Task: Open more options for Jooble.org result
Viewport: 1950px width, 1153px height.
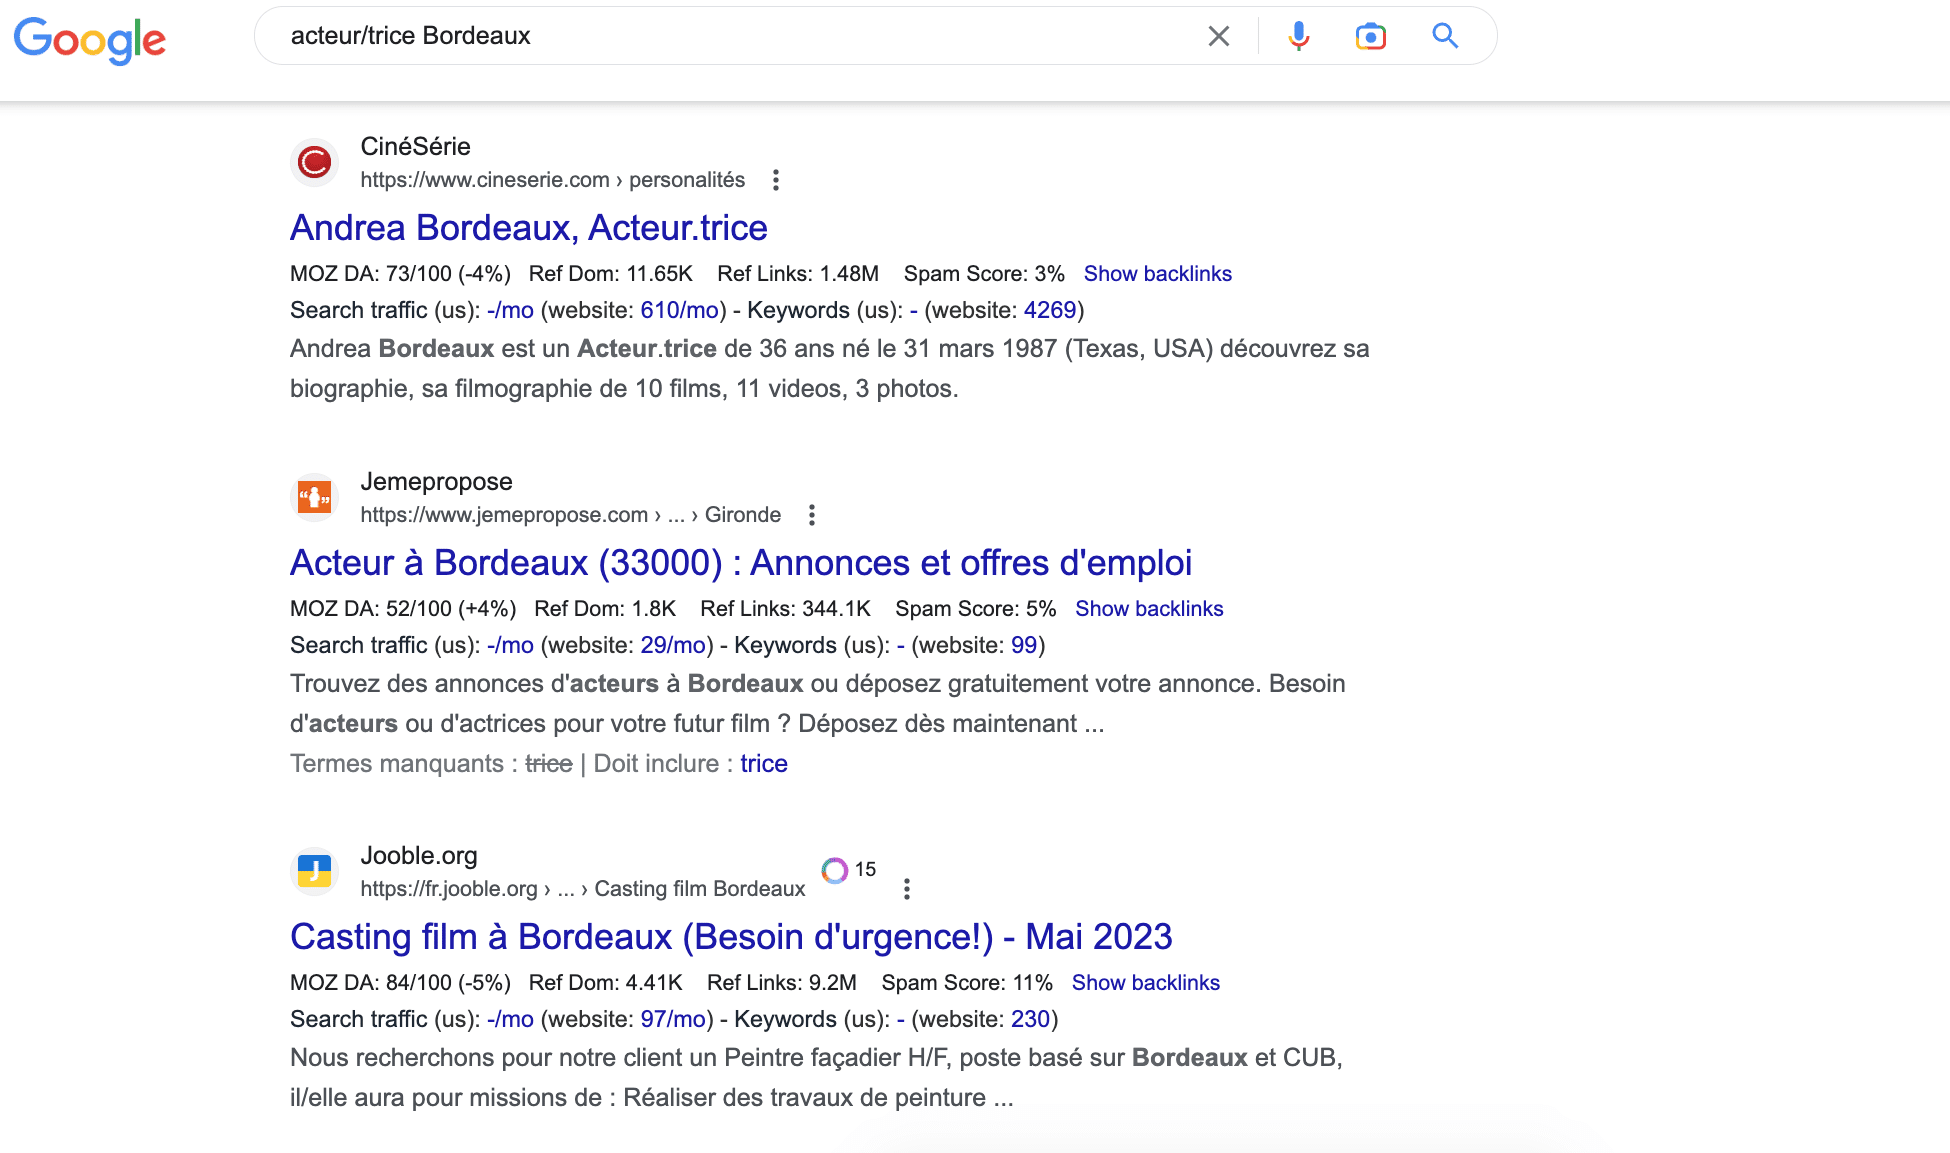Action: pyautogui.click(x=907, y=889)
